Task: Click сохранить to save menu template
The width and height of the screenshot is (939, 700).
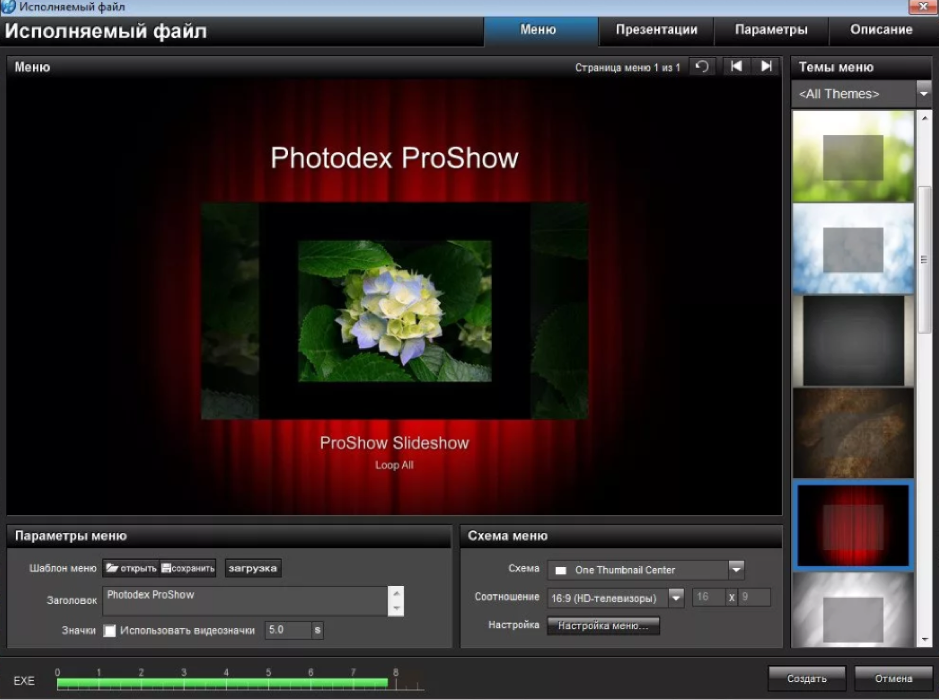Action: (x=188, y=568)
